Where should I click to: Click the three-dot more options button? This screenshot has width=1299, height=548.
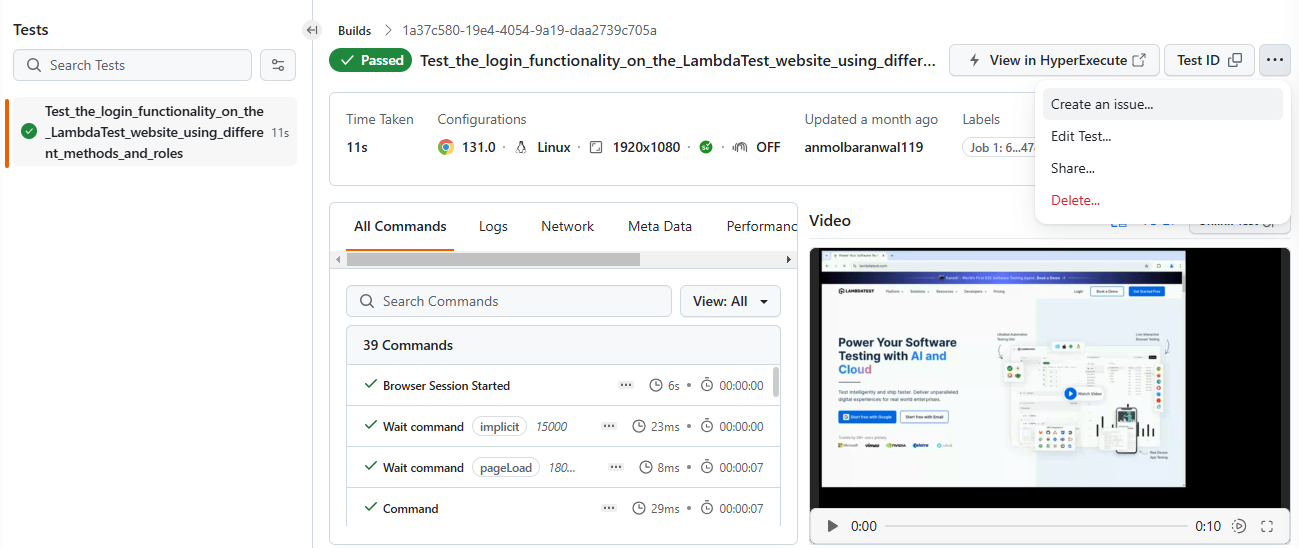click(x=1274, y=60)
